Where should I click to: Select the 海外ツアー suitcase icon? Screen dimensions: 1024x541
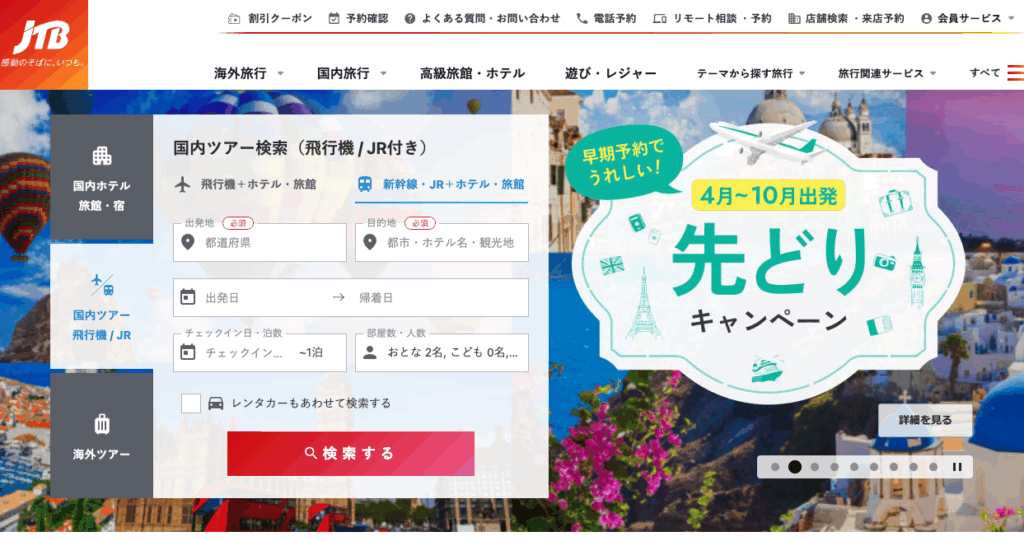point(102,425)
